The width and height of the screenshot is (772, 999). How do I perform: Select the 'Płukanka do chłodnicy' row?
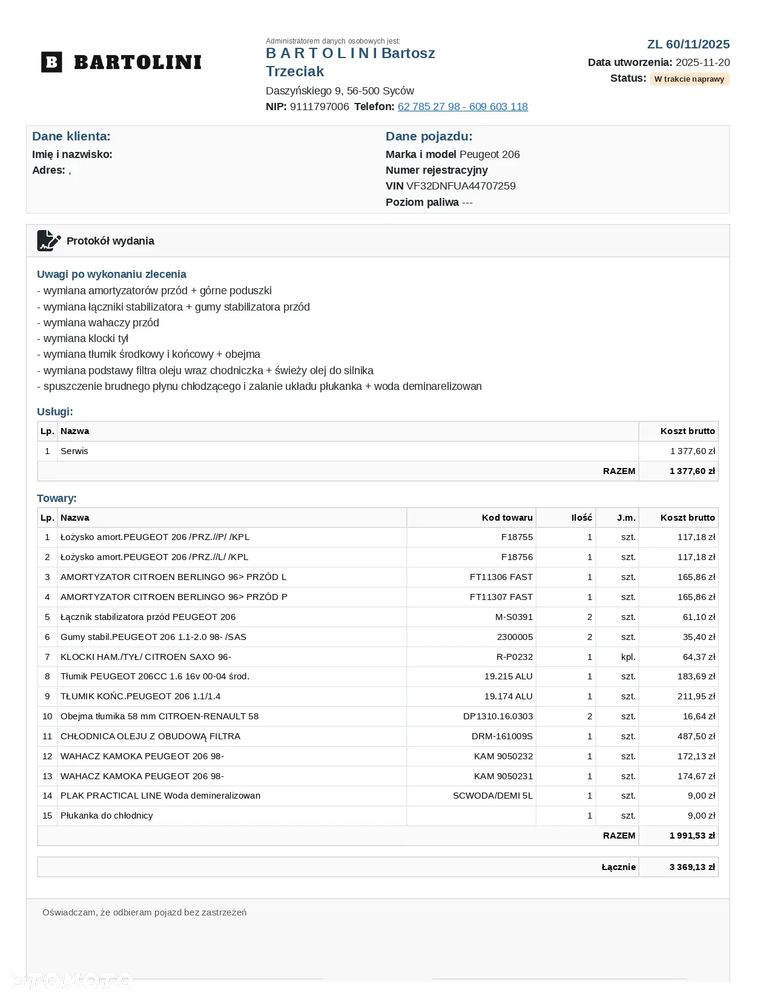point(378,816)
